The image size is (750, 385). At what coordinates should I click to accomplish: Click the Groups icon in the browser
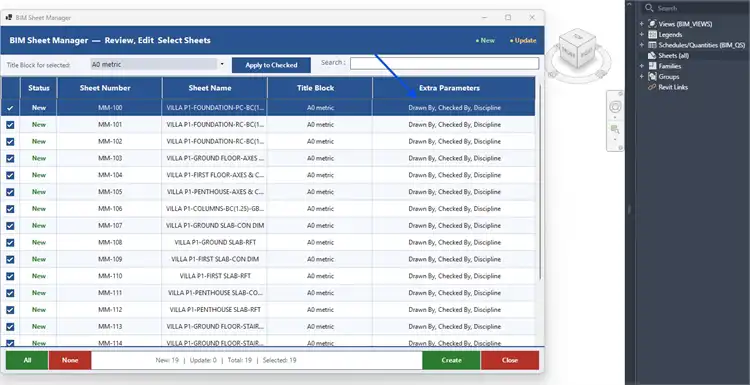pyautogui.click(x=652, y=77)
